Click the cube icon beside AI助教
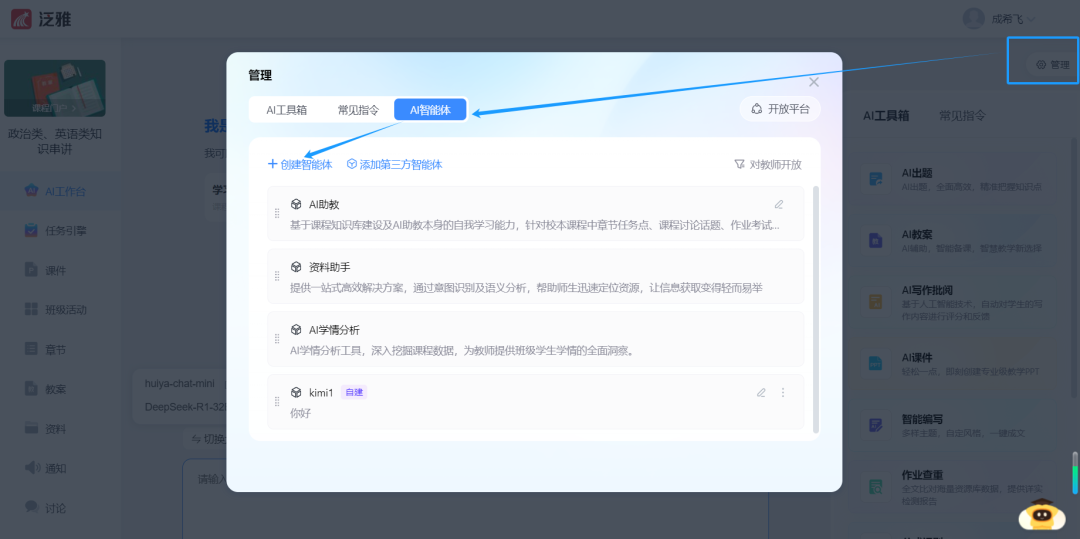 (296, 204)
